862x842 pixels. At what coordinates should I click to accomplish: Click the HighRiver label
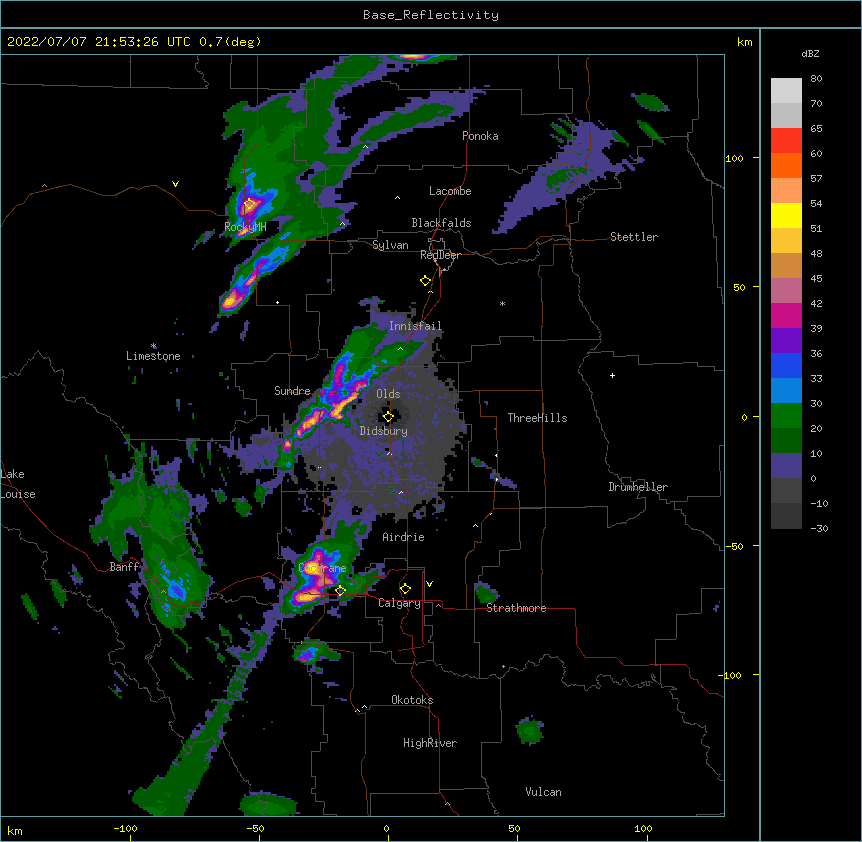pos(430,743)
